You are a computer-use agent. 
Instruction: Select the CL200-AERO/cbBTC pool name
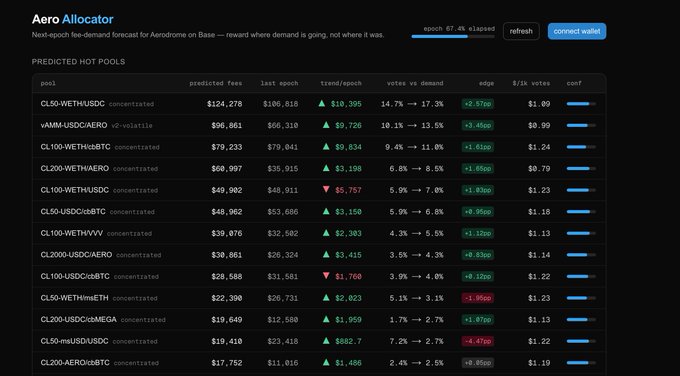tap(75, 363)
